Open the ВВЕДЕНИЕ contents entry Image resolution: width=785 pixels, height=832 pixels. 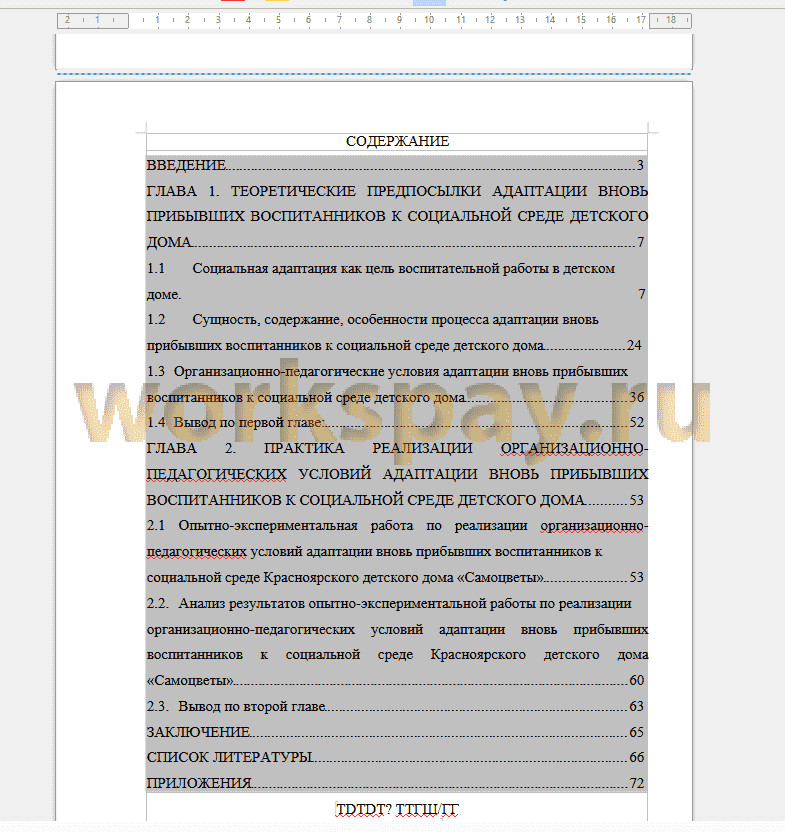tap(395, 165)
